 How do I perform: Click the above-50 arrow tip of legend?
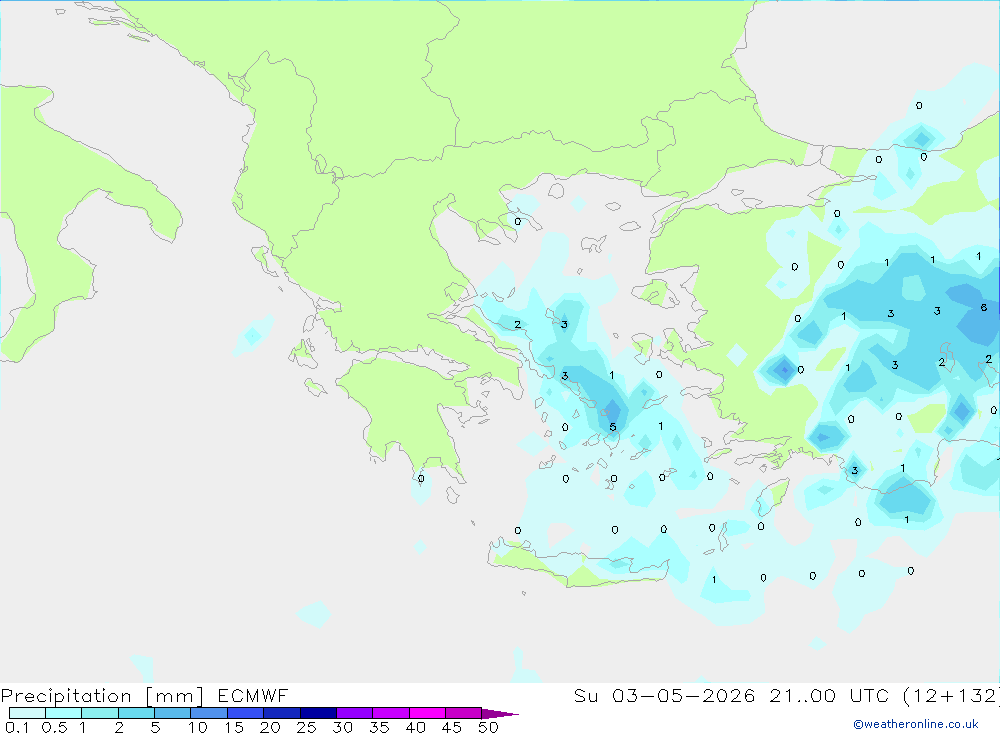pyautogui.click(x=500, y=713)
